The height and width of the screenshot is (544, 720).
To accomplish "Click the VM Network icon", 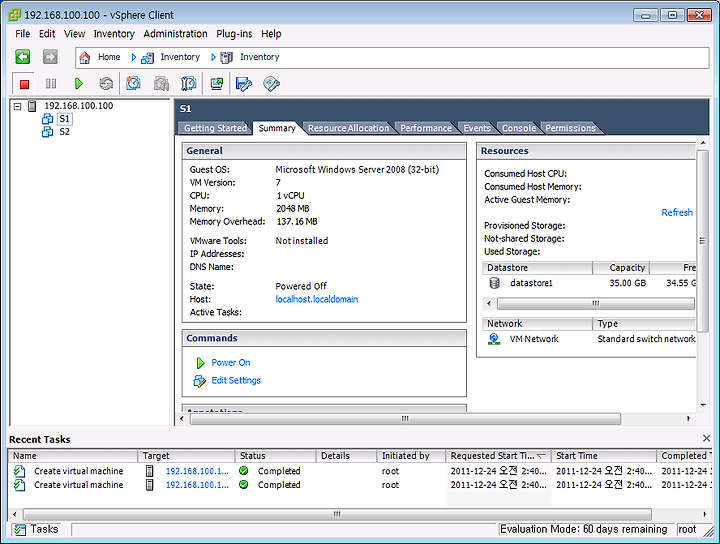I will 494,339.
